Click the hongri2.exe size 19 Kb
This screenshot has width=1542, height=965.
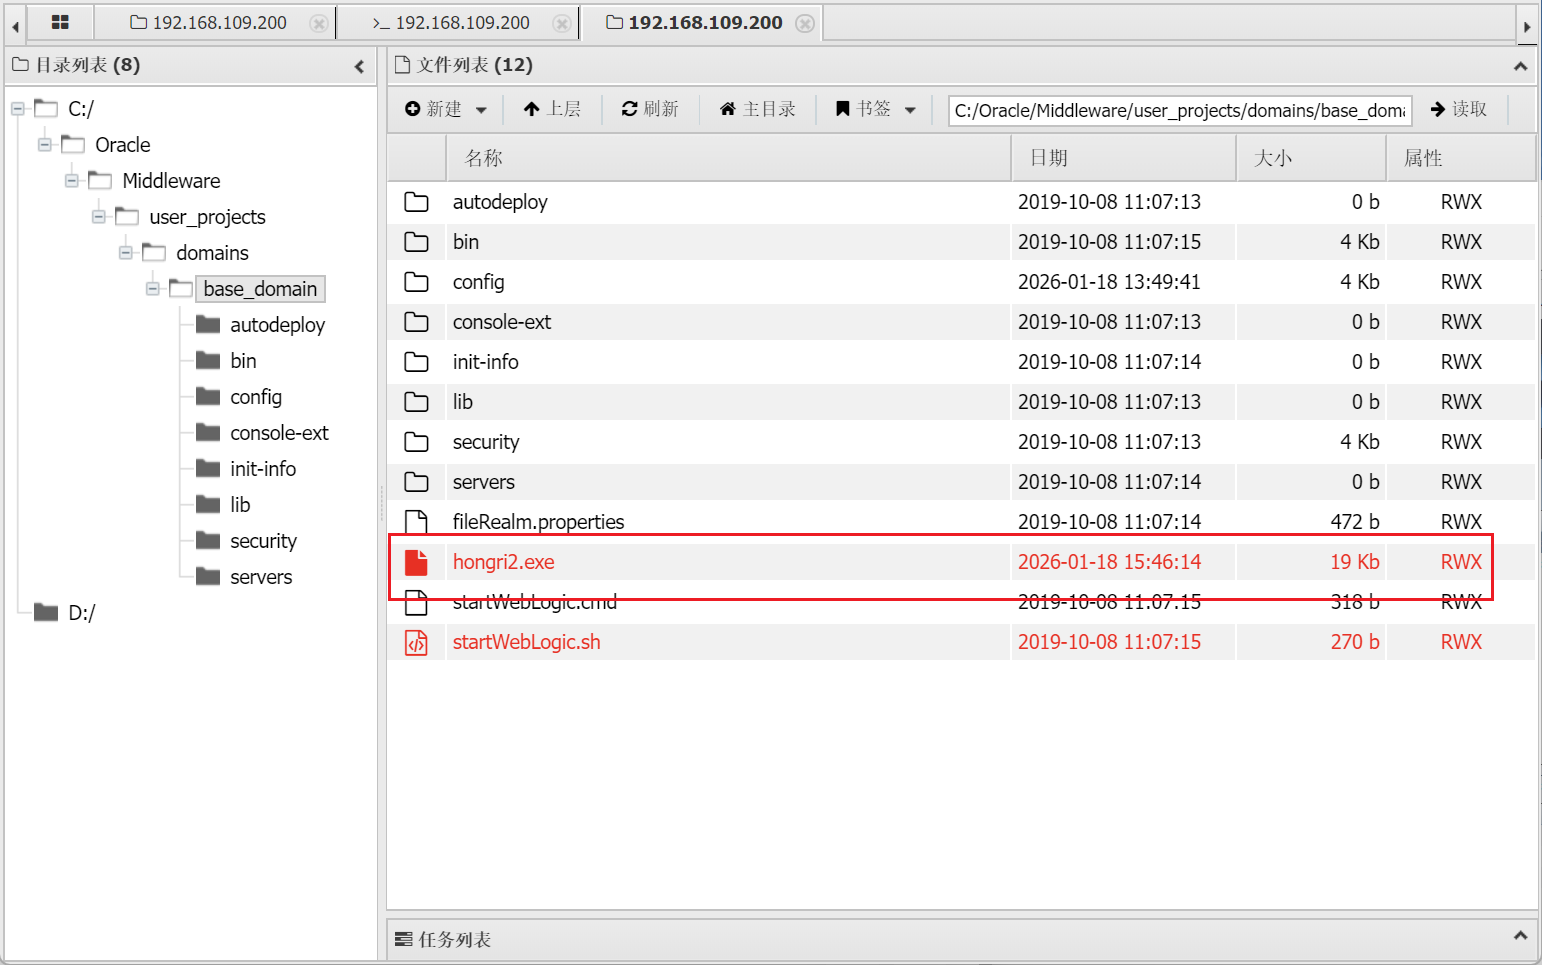click(1354, 562)
